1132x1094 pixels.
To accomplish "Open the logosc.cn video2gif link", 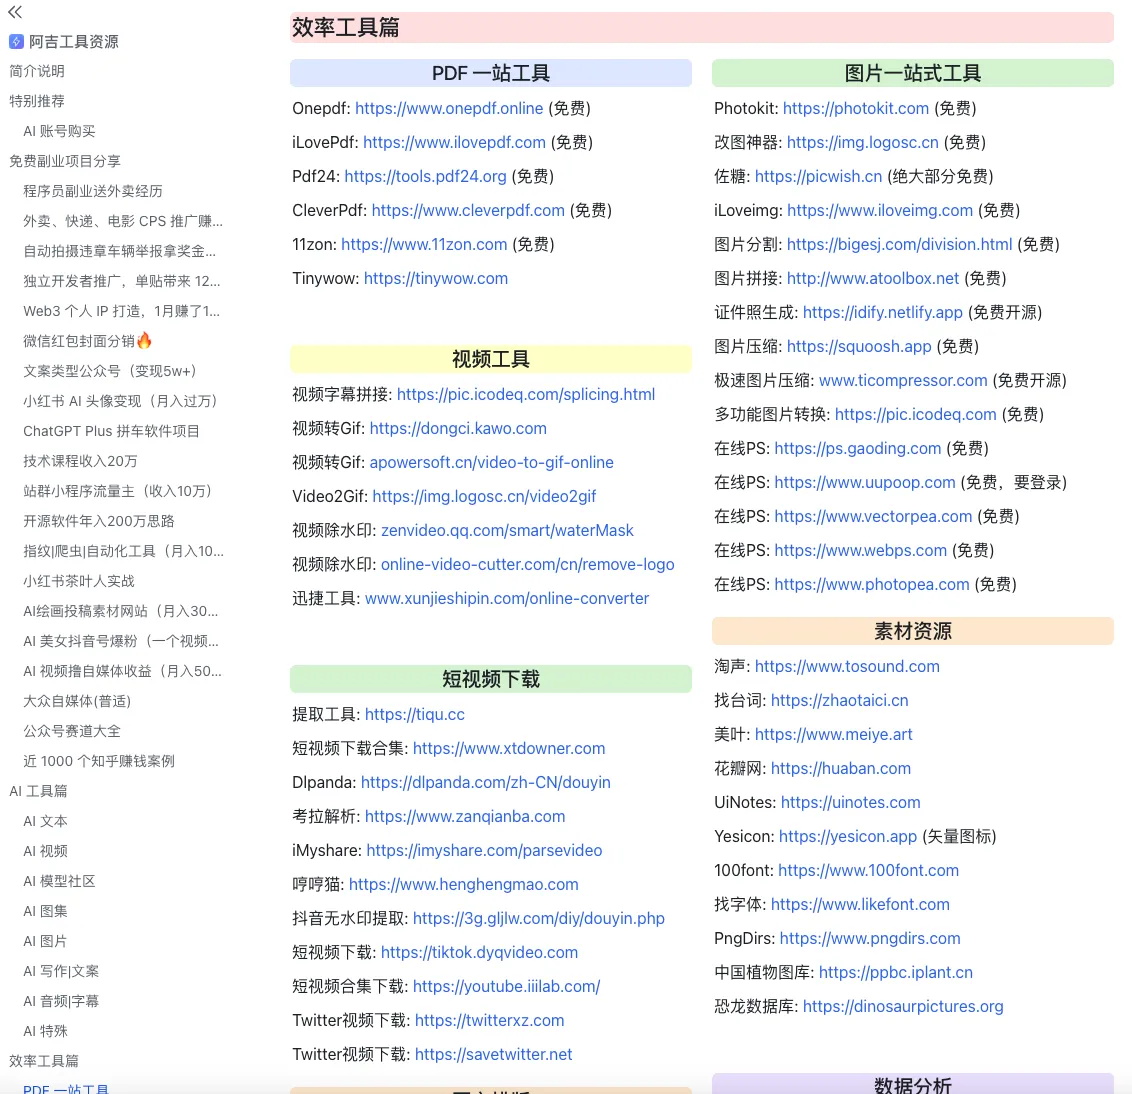I will tap(484, 496).
